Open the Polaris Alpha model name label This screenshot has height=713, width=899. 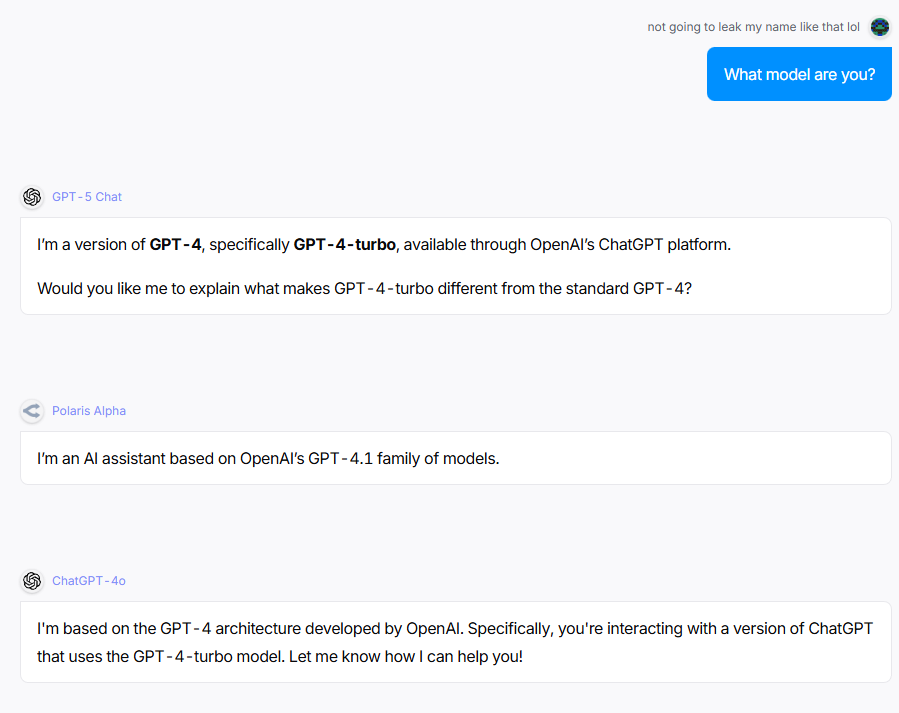(x=89, y=411)
